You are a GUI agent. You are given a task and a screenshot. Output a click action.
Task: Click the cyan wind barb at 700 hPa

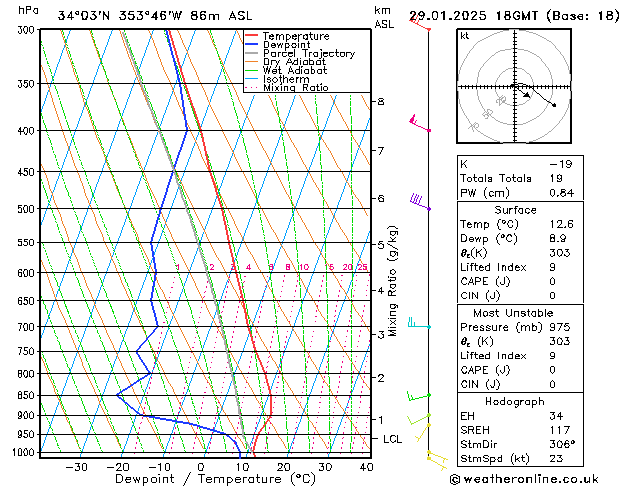419,323
